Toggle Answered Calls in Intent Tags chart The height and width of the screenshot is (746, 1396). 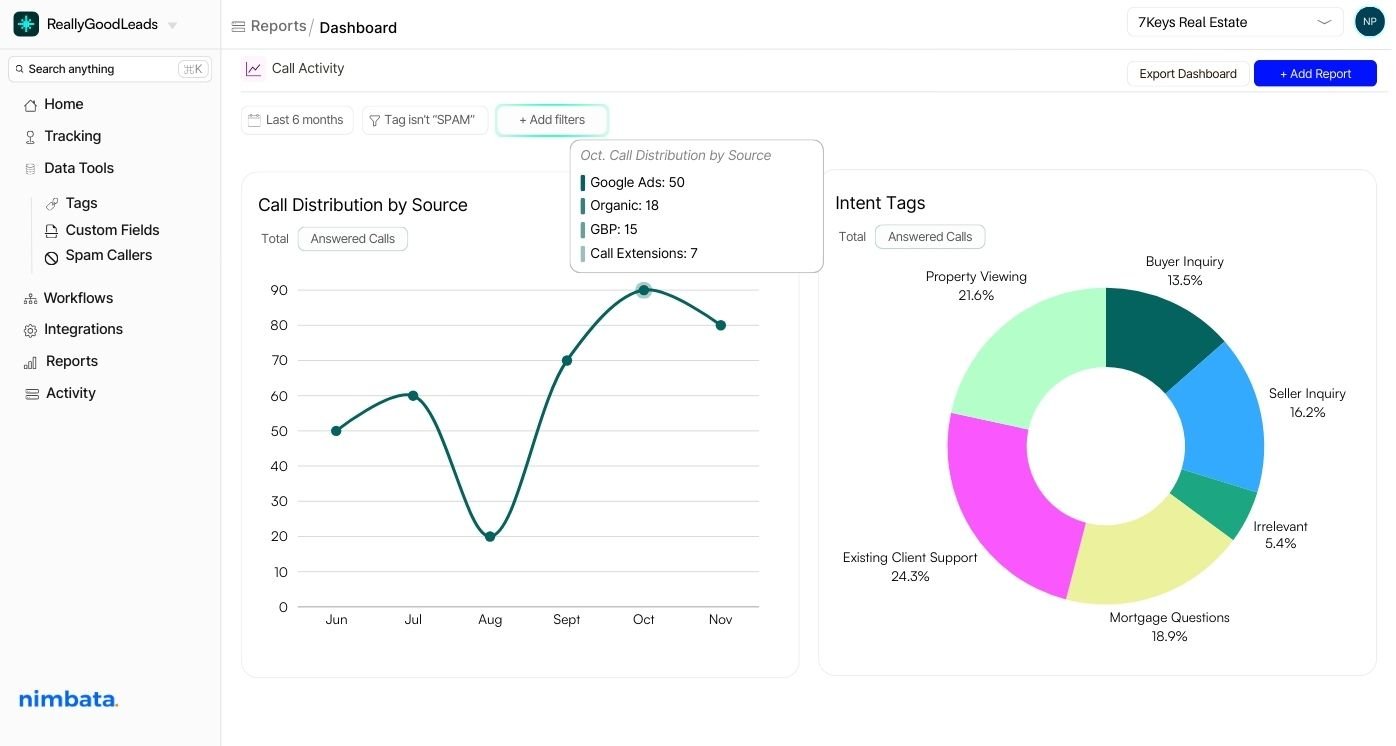pyautogui.click(x=929, y=237)
